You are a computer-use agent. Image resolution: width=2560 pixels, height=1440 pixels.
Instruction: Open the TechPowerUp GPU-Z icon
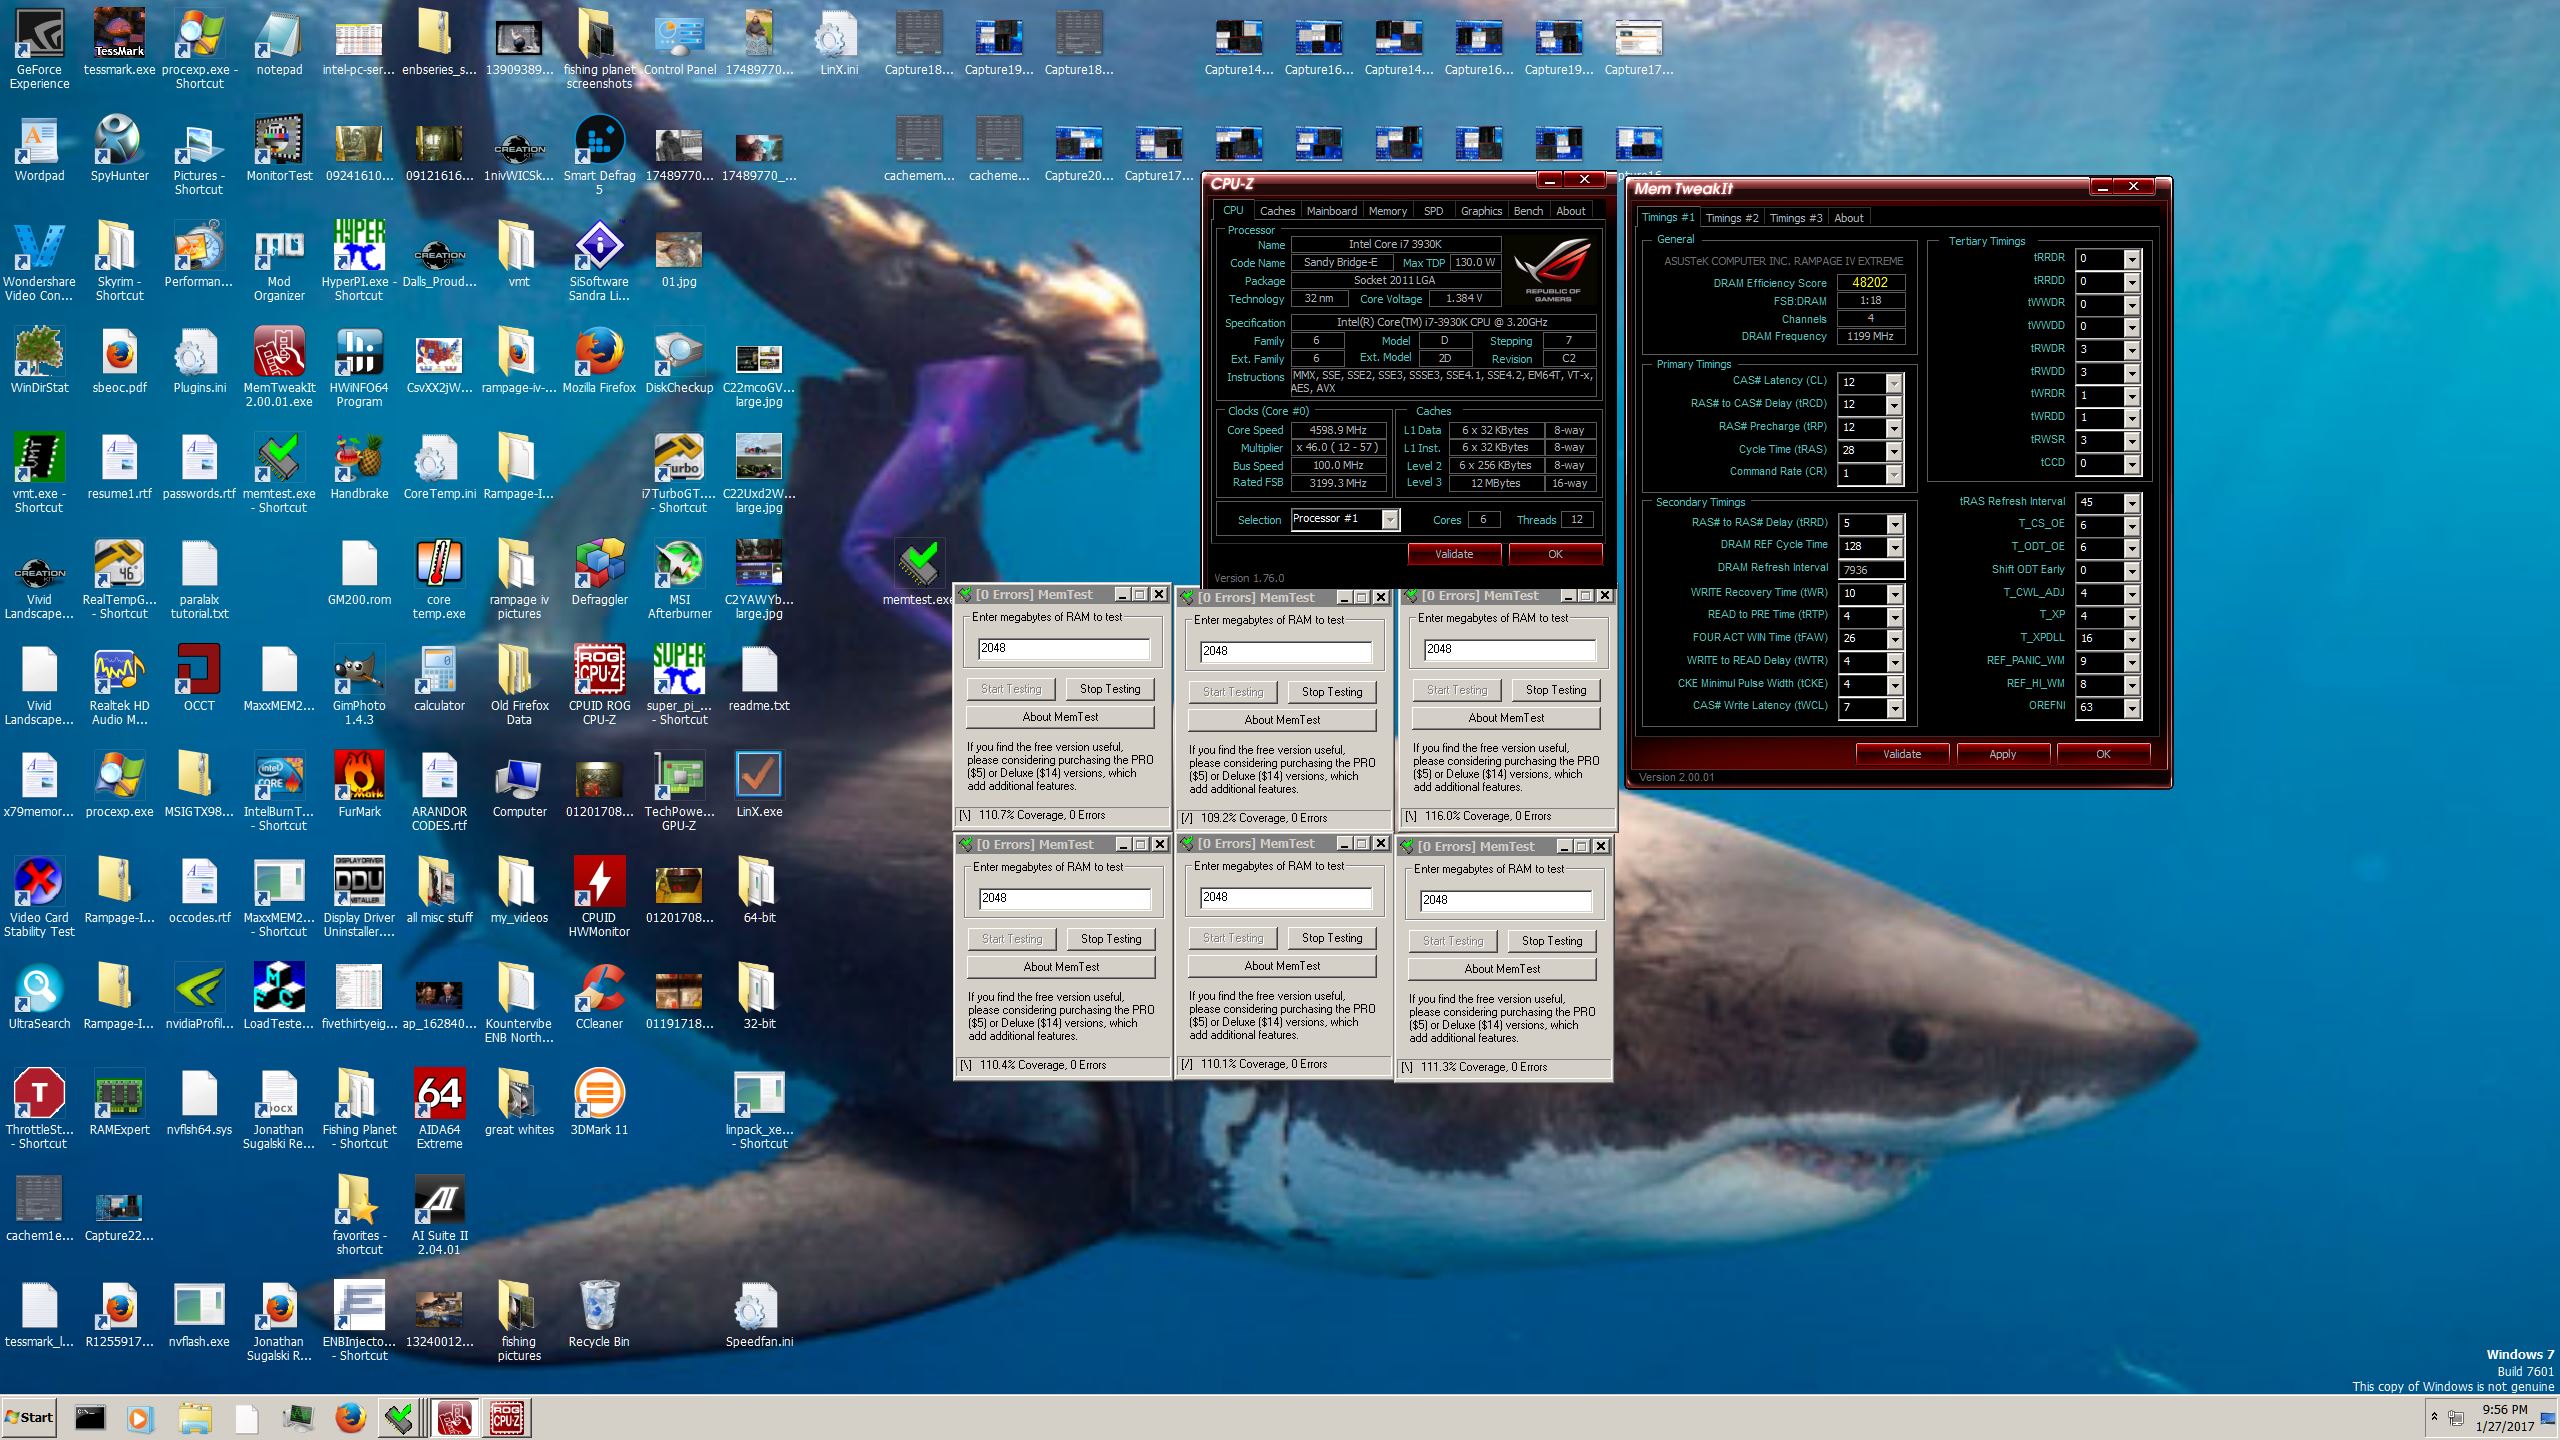point(679,790)
